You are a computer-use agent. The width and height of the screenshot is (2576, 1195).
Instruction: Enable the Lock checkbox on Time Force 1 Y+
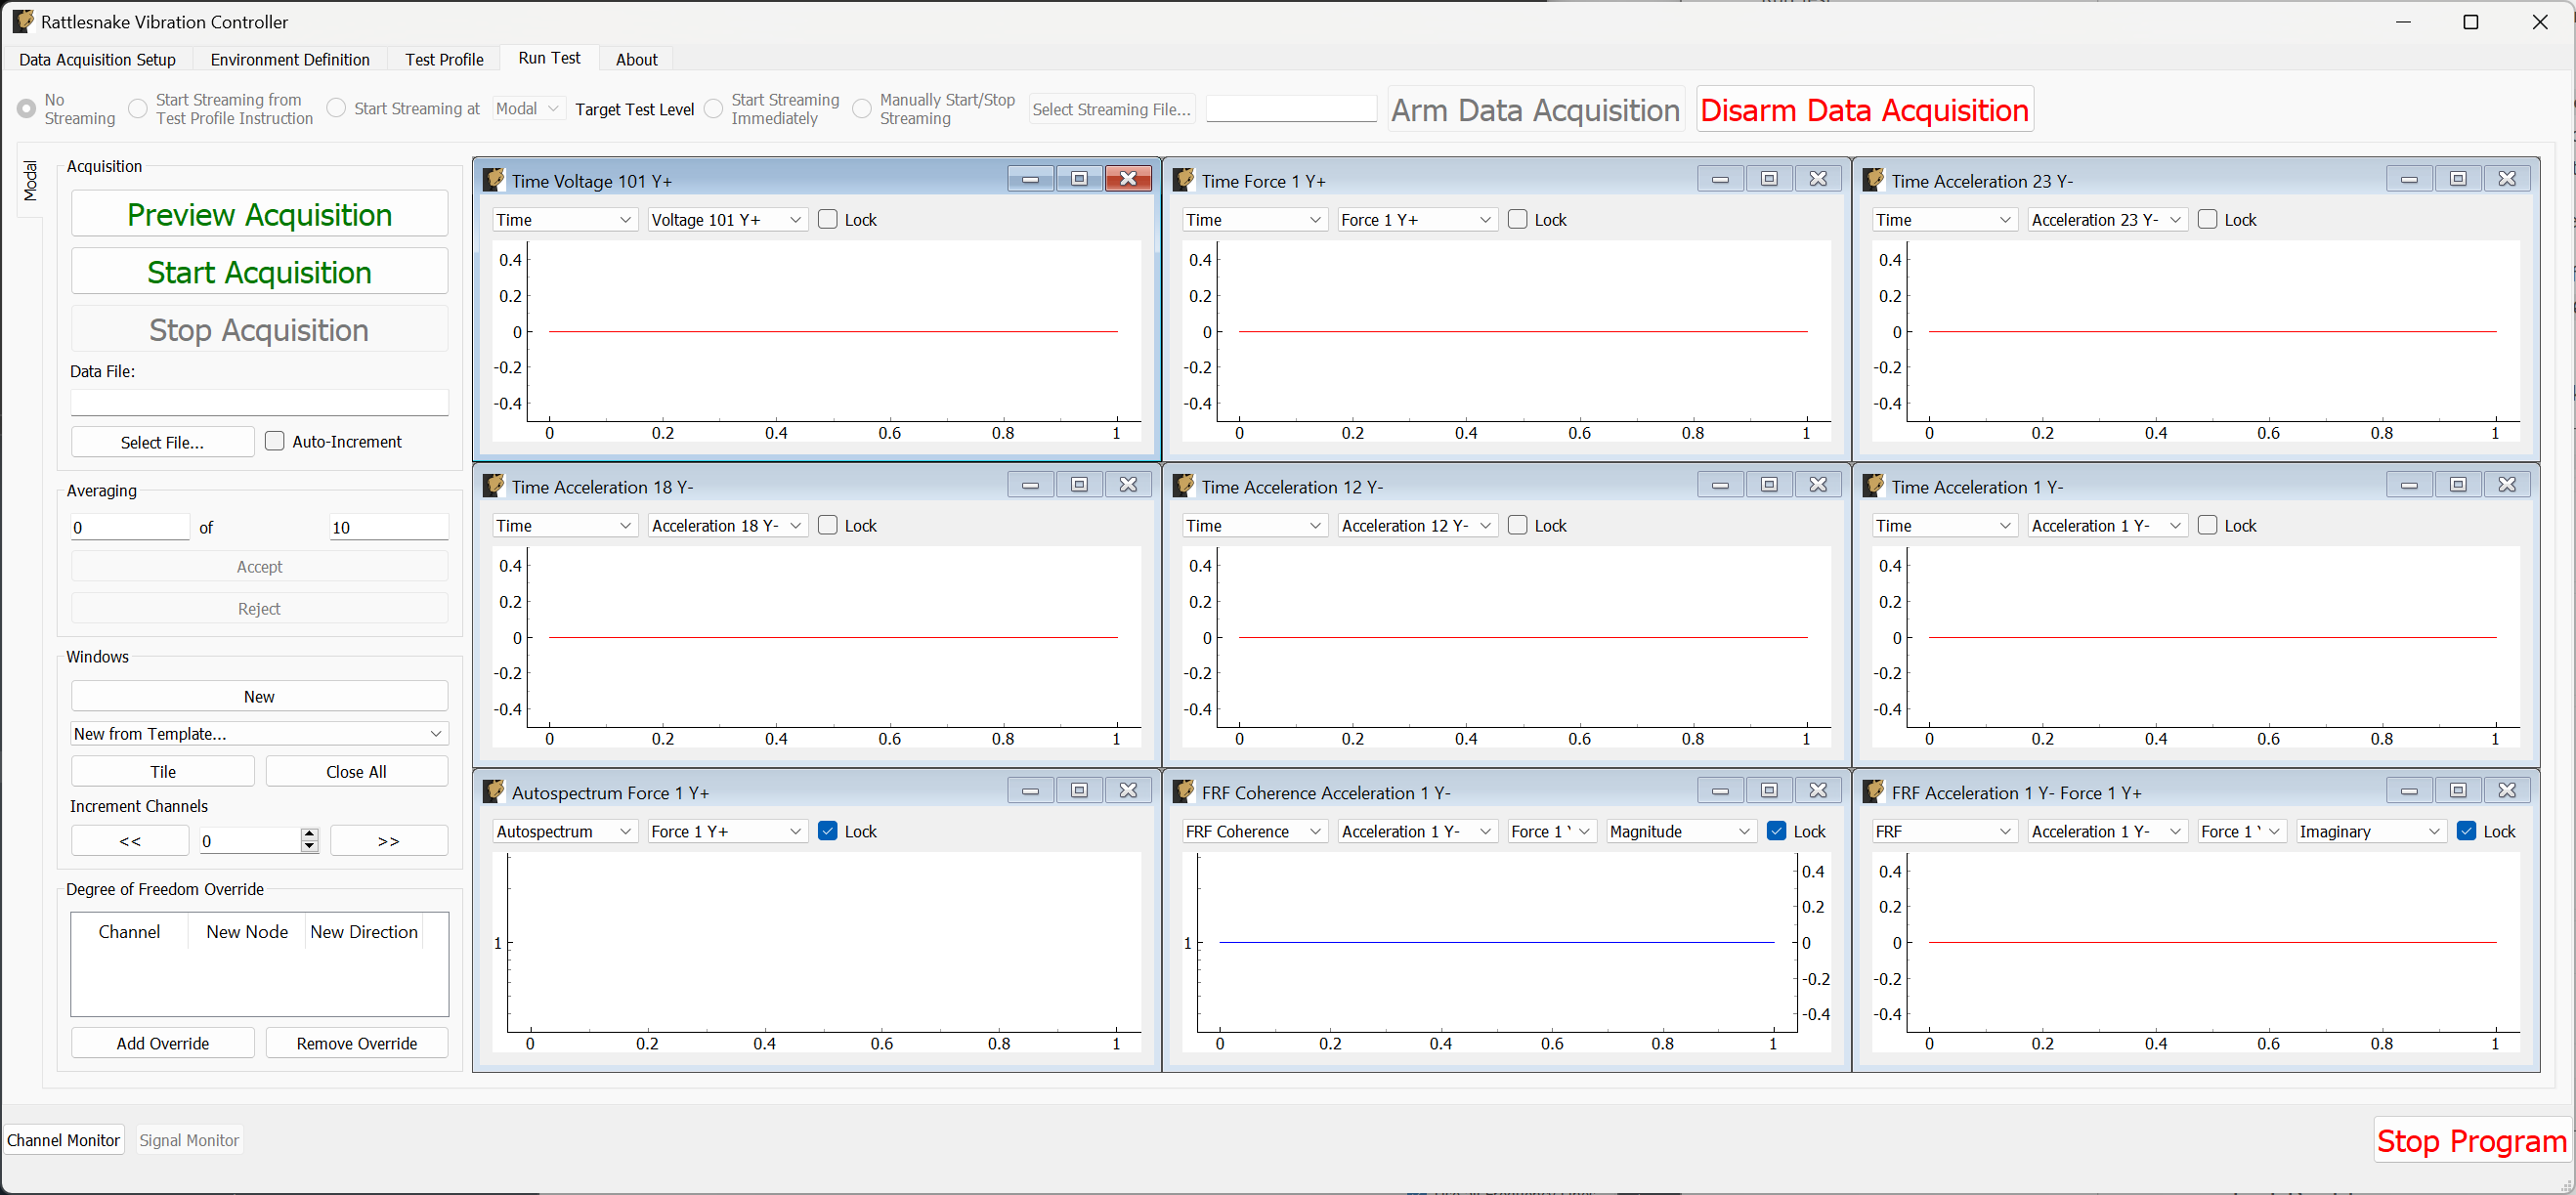1517,219
